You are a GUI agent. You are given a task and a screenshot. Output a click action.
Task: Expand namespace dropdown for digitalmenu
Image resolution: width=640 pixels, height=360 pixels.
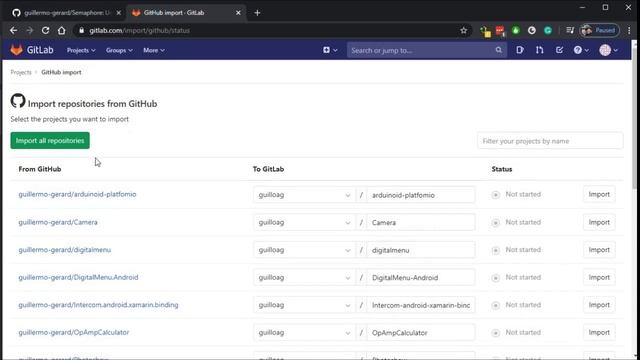point(304,250)
